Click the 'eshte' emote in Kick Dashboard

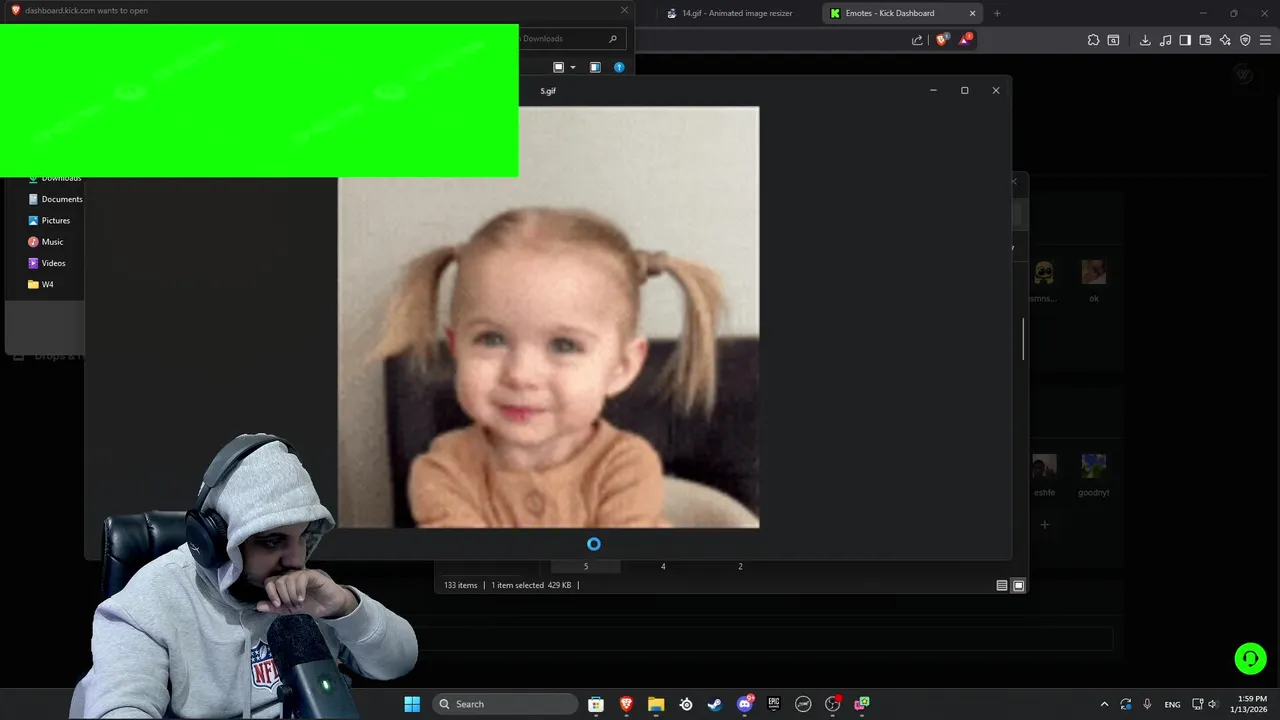tap(1044, 466)
